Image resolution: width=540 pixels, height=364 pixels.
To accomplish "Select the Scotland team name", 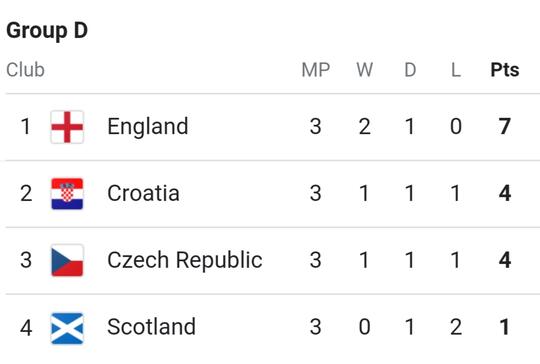I will [x=151, y=327].
